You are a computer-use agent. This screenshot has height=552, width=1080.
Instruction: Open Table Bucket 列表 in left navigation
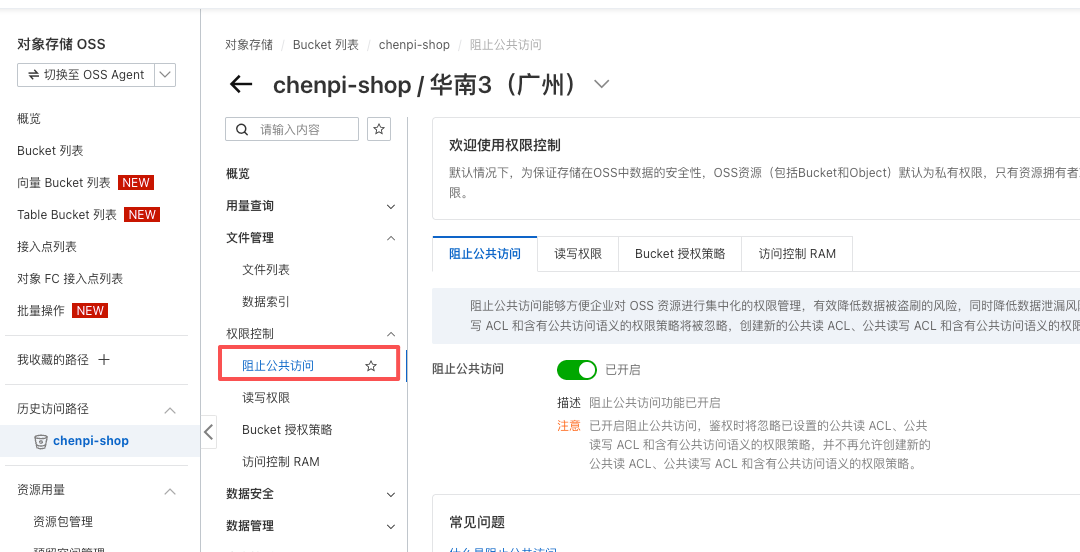coord(67,214)
